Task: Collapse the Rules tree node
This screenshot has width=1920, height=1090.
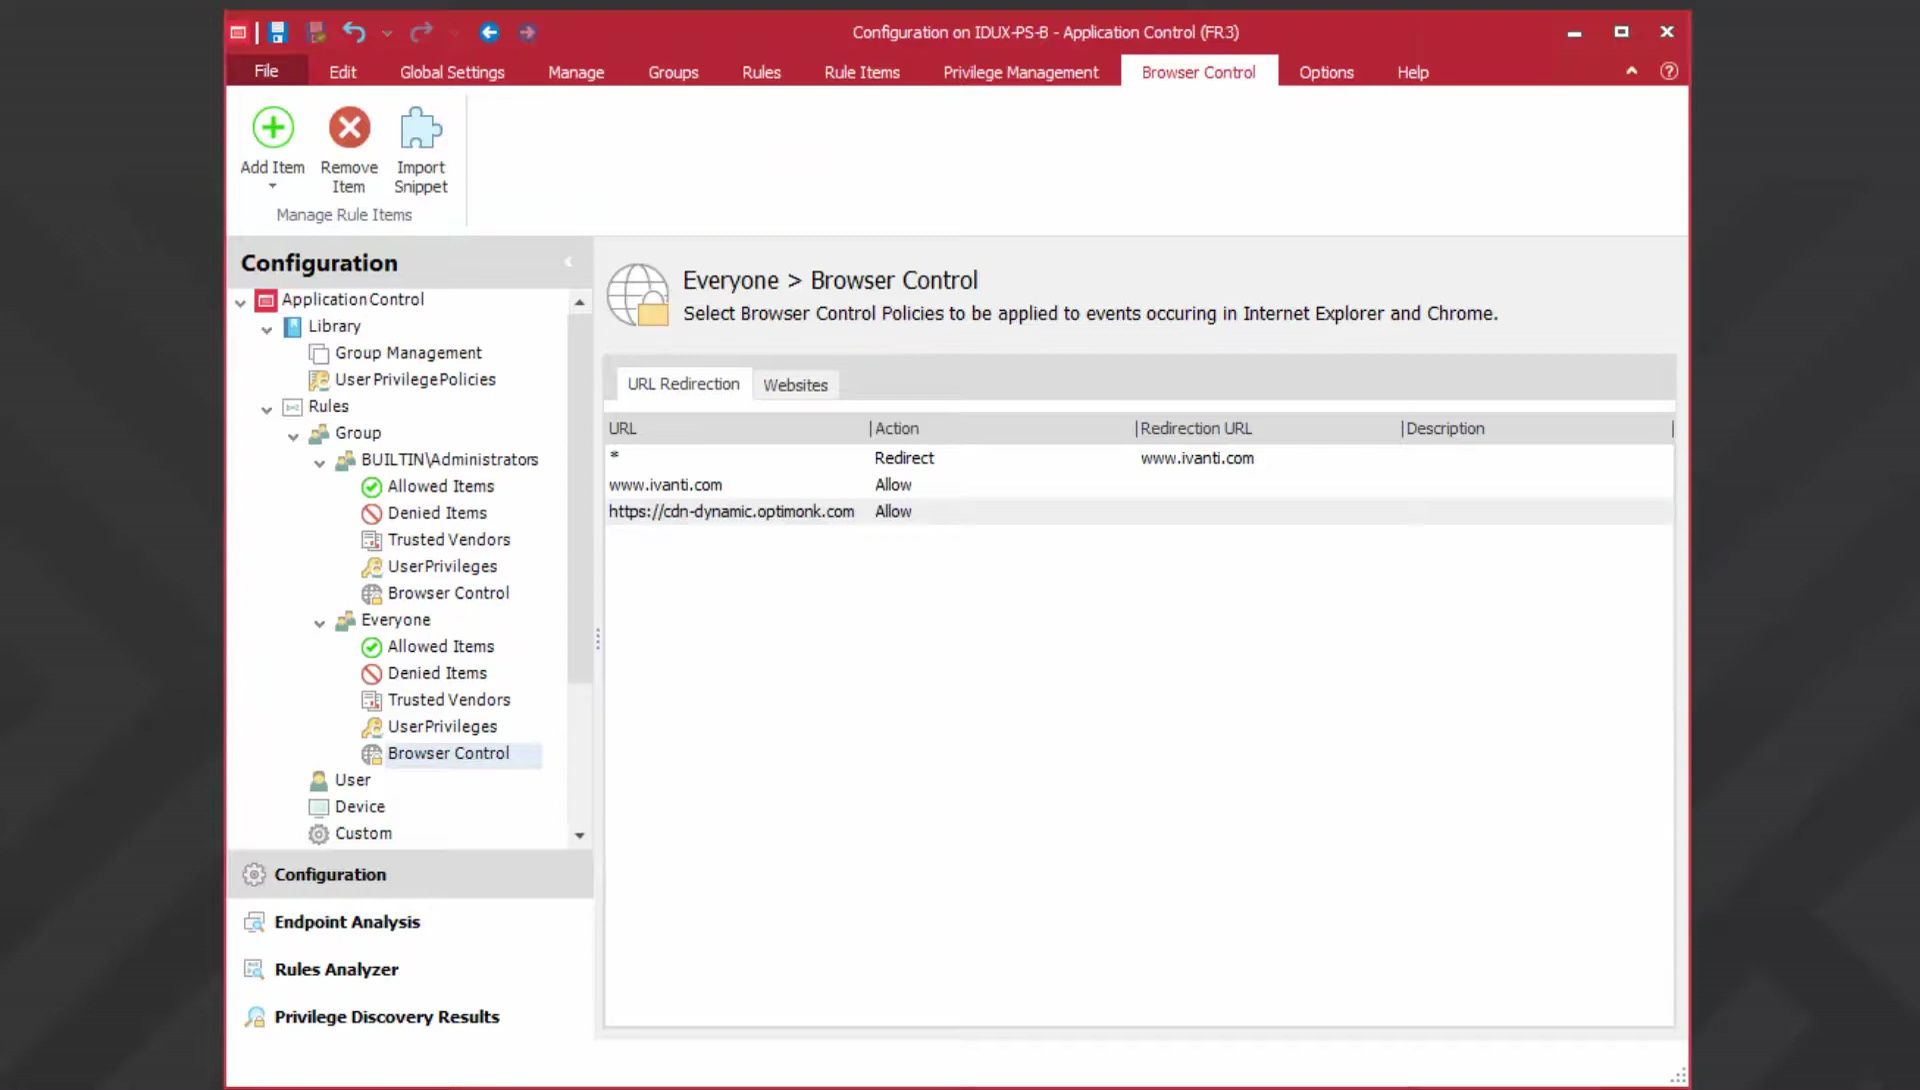Action: (x=267, y=409)
